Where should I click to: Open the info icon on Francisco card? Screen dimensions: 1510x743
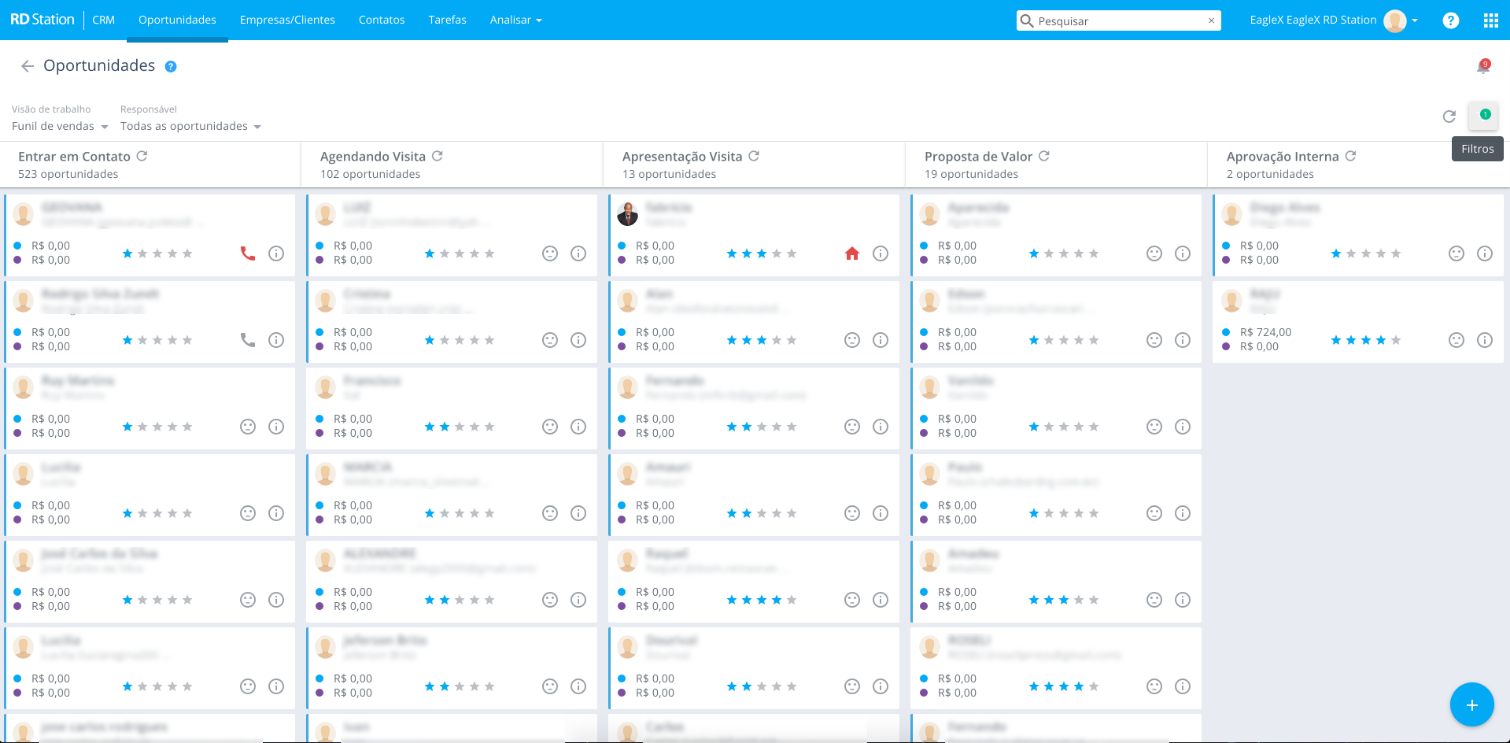point(578,426)
